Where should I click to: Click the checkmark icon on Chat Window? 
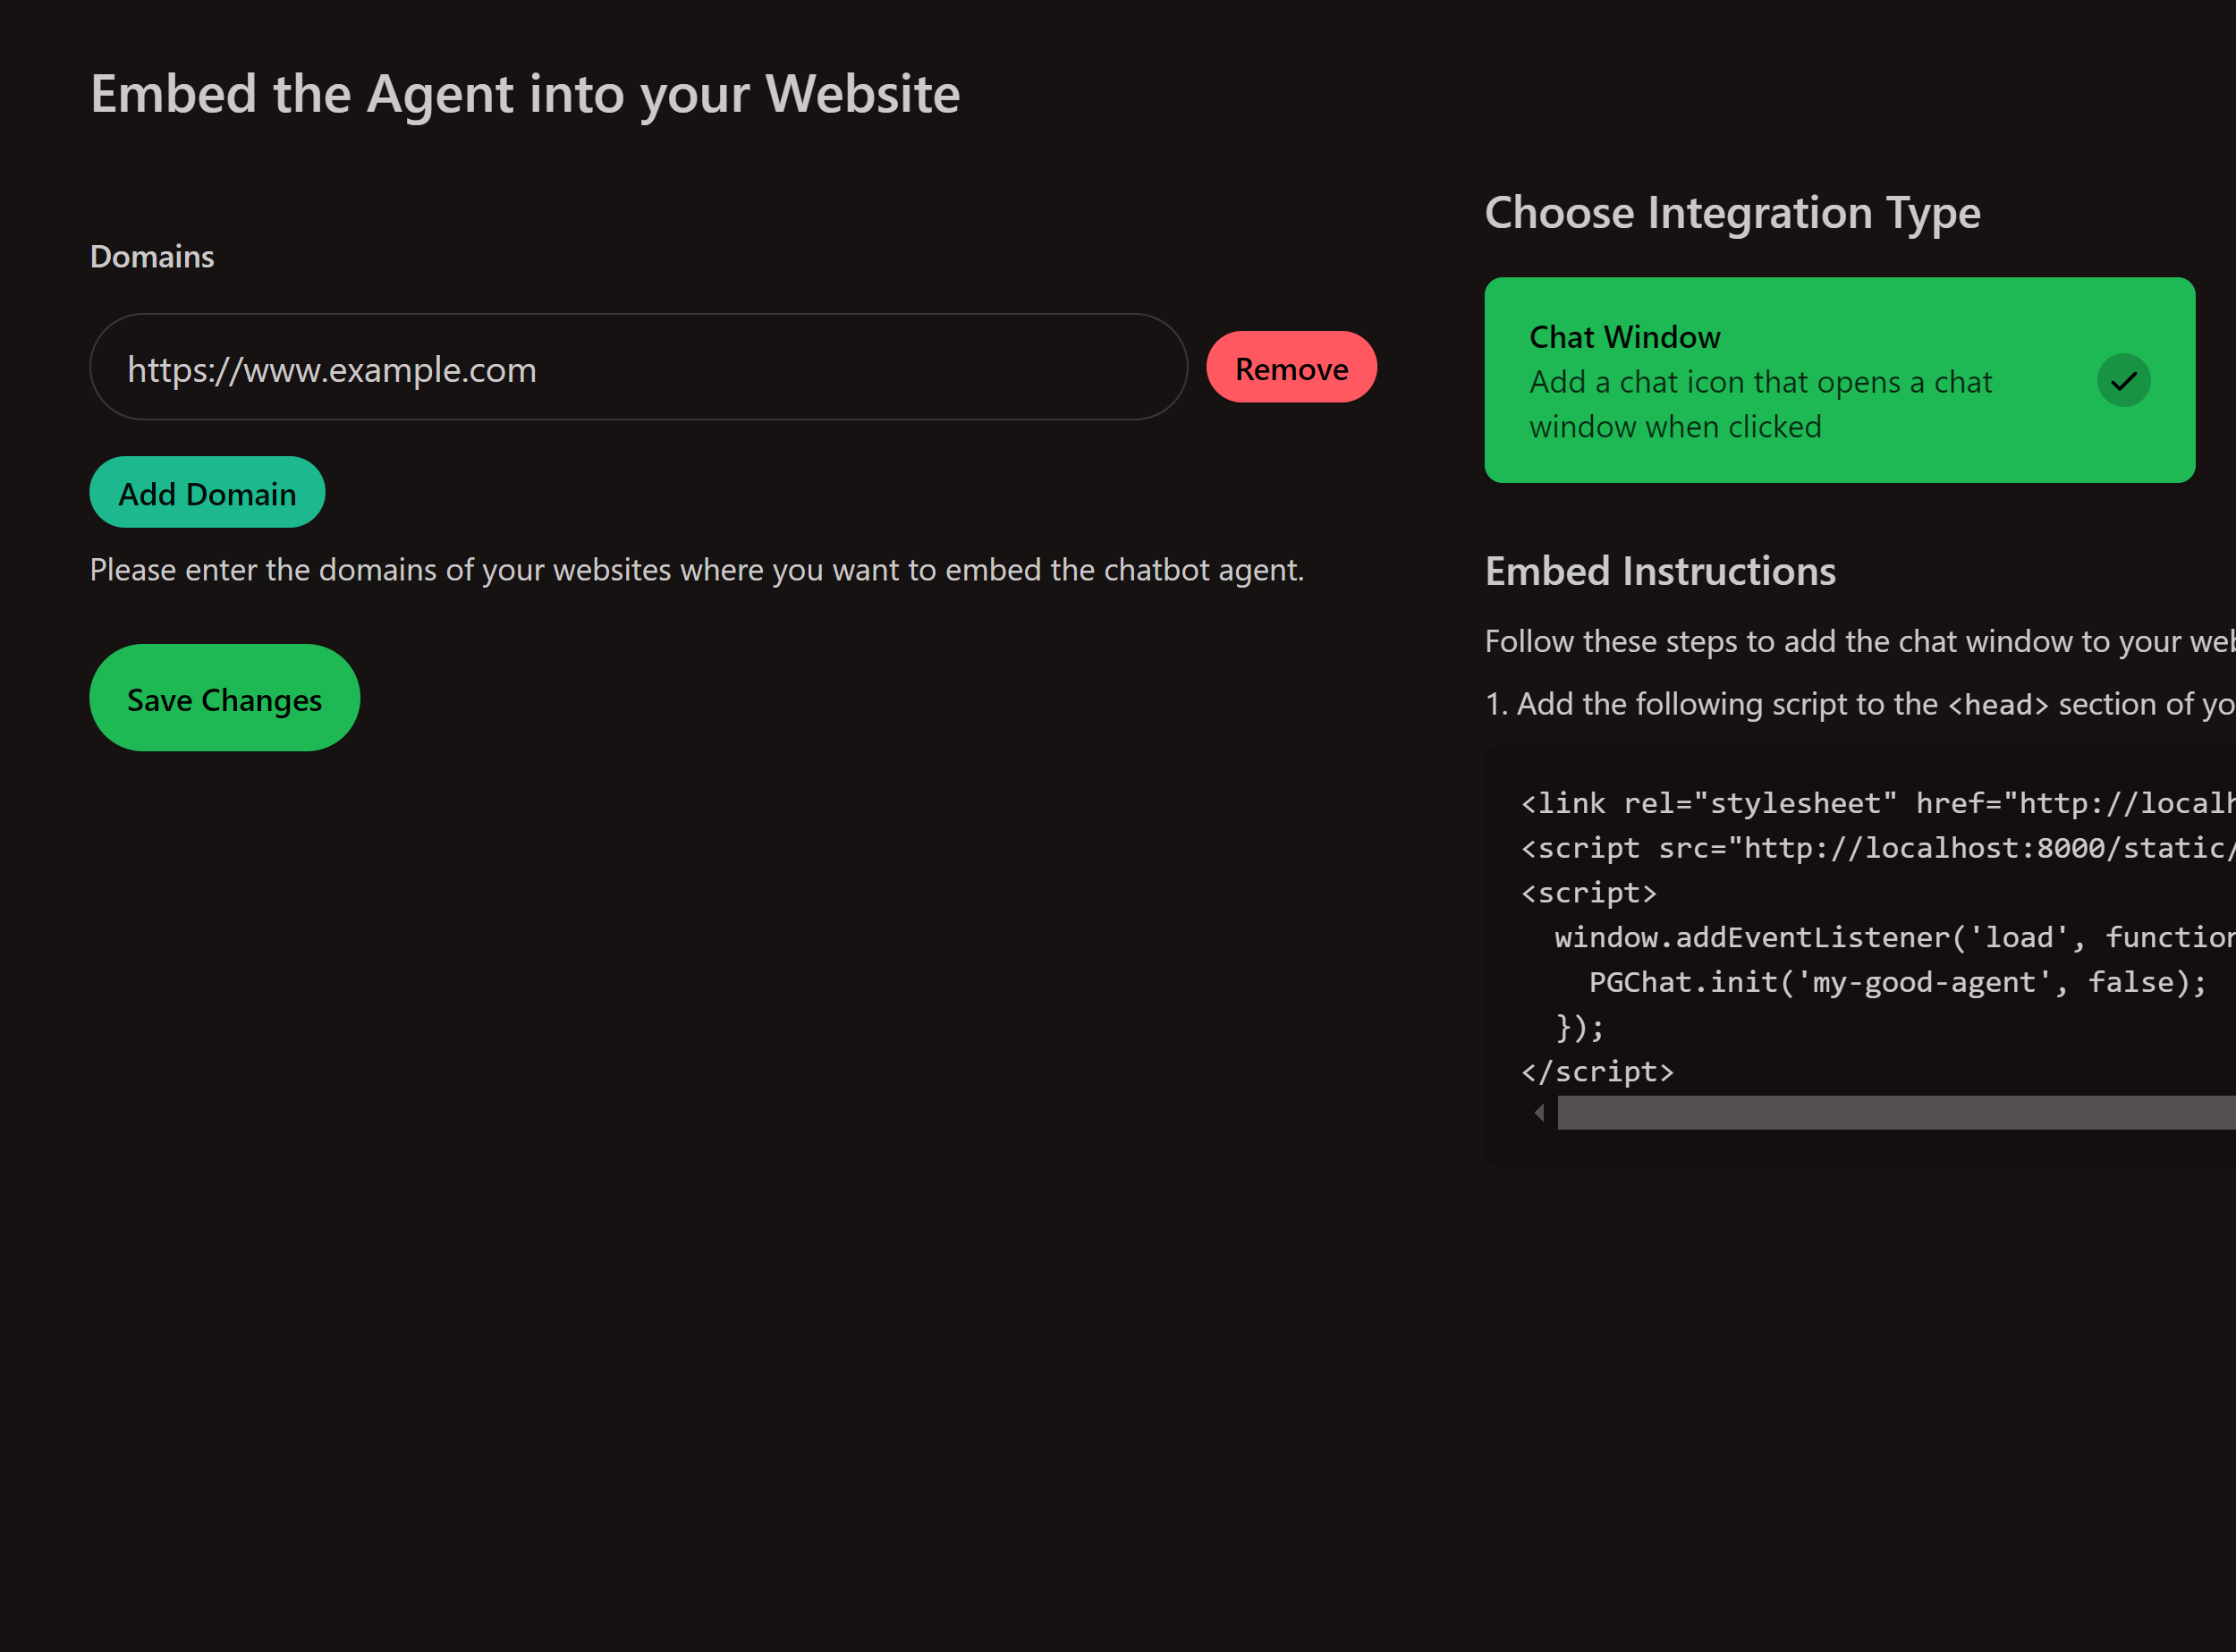pos(2123,380)
